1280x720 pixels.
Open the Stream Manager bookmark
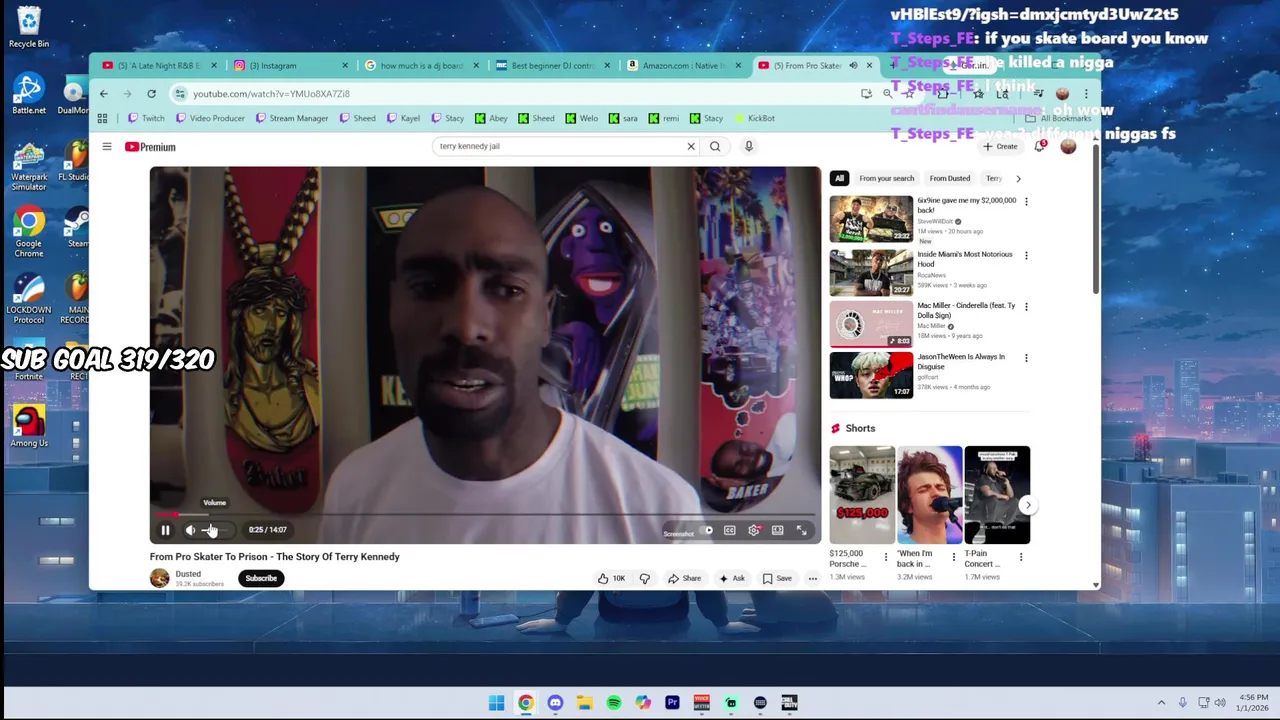[292, 118]
